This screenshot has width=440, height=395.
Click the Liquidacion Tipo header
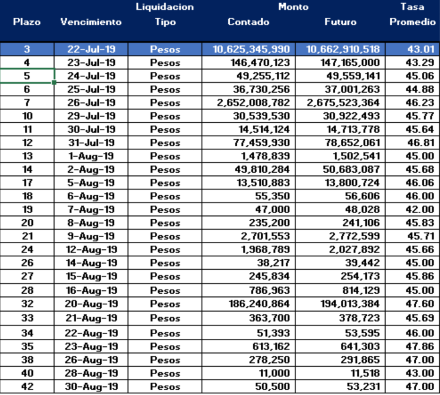pyautogui.click(x=165, y=14)
